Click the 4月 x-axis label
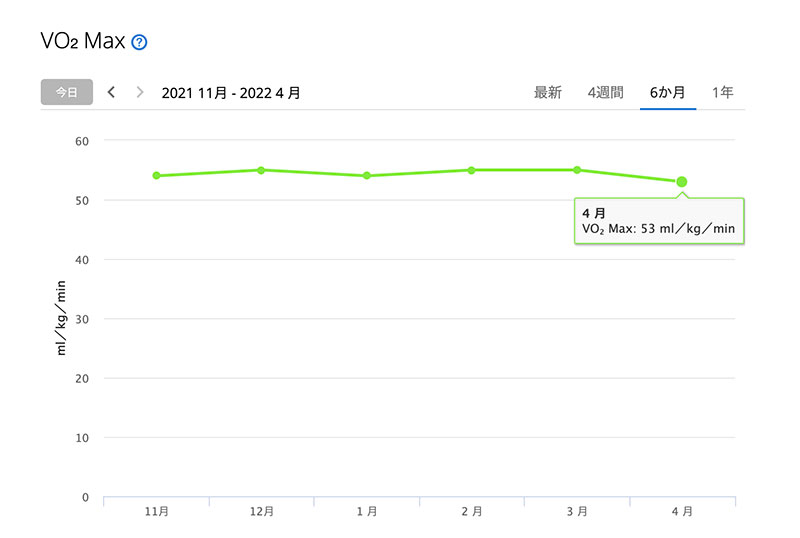 click(682, 511)
